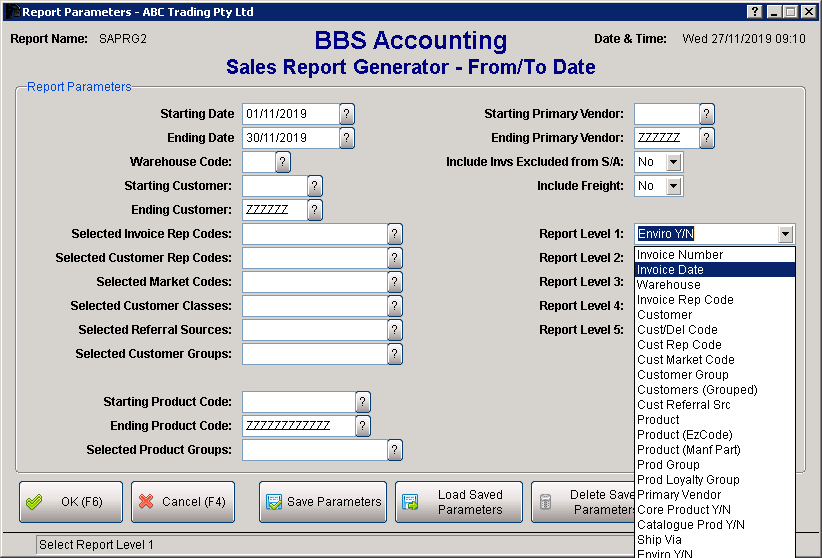
Task: Click the Warehouse Code lookup icon
Action: 283,162
